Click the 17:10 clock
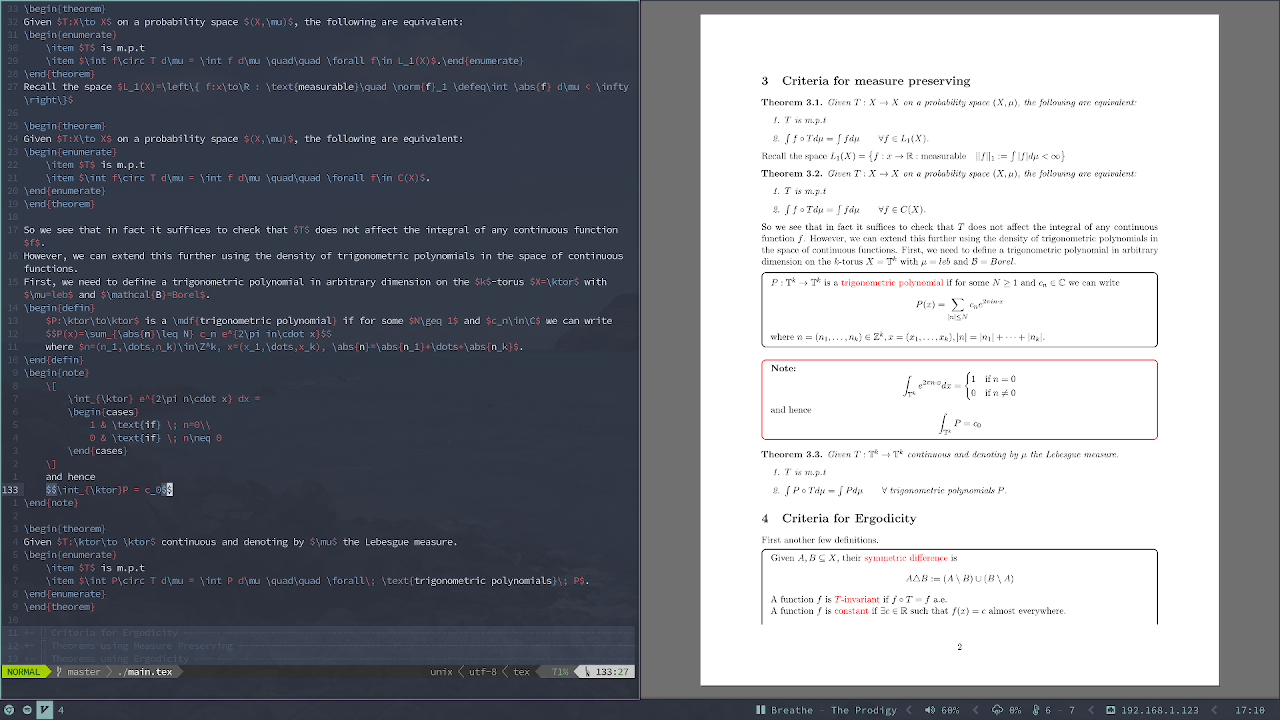1280x720 pixels. [1250, 710]
